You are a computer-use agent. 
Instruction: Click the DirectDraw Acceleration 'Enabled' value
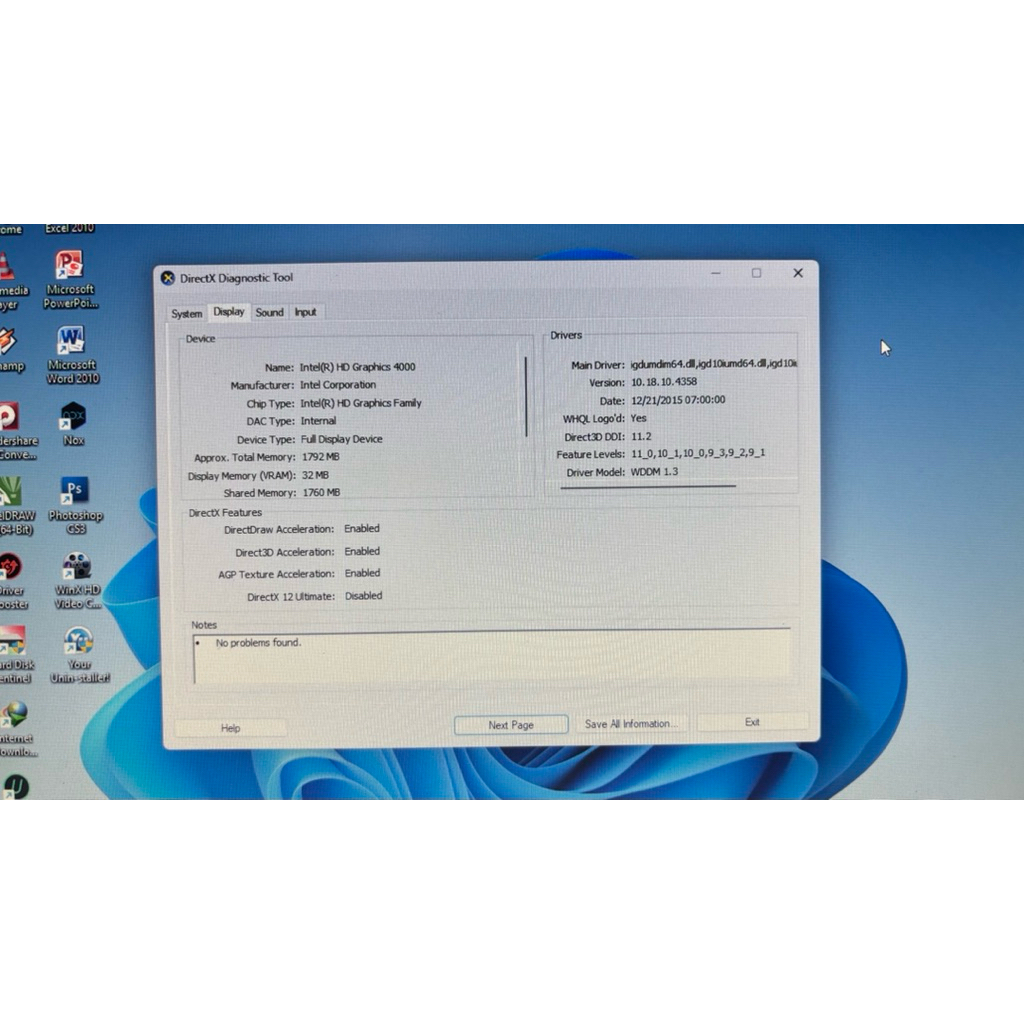361,528
